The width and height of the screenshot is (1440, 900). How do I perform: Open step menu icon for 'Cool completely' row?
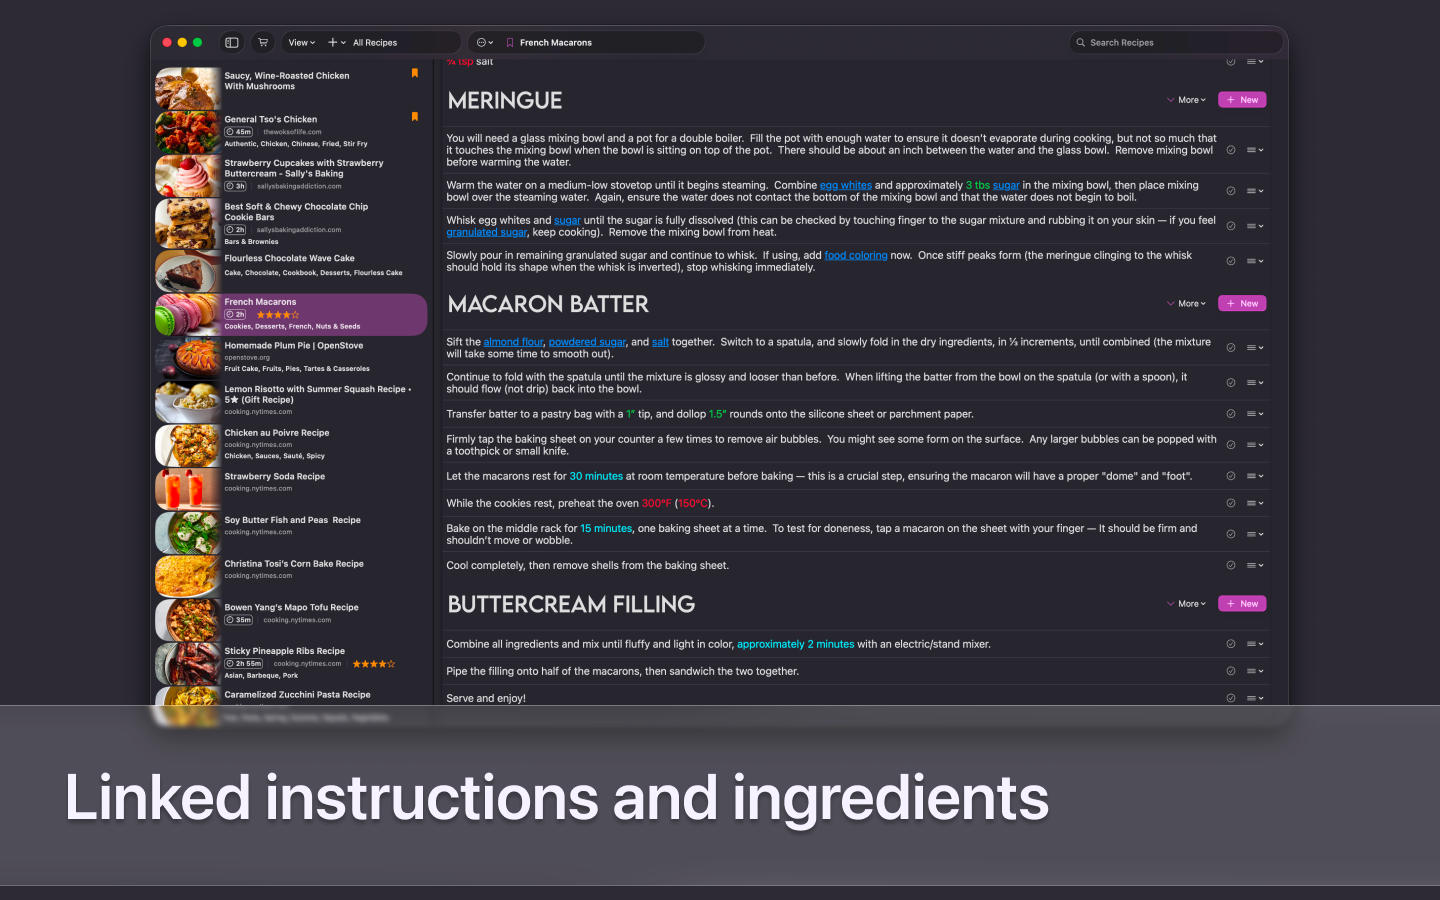click(1255, 565)
